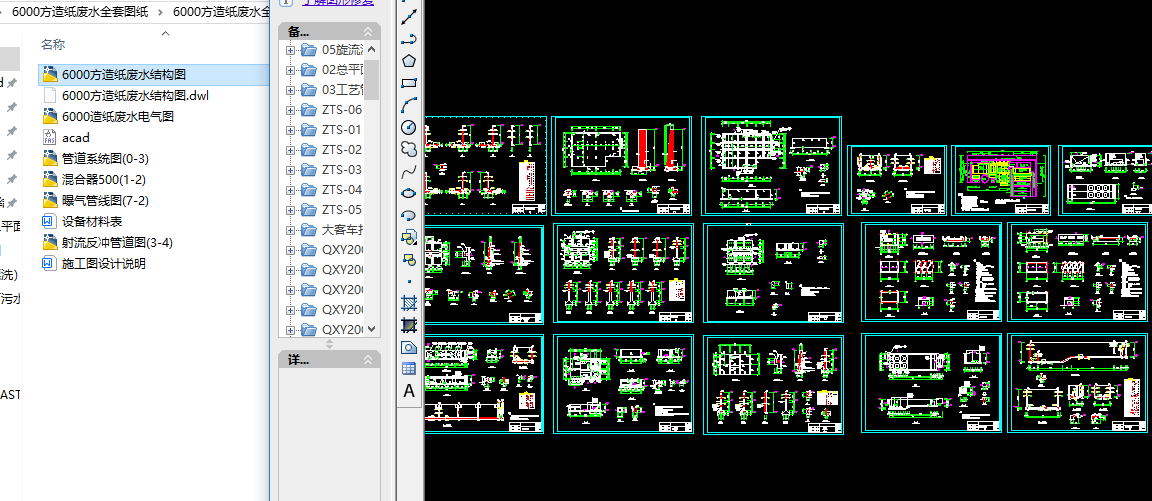
Task: Click the 6000造纸废水电气图 drawing file icon
Action: 50,116
